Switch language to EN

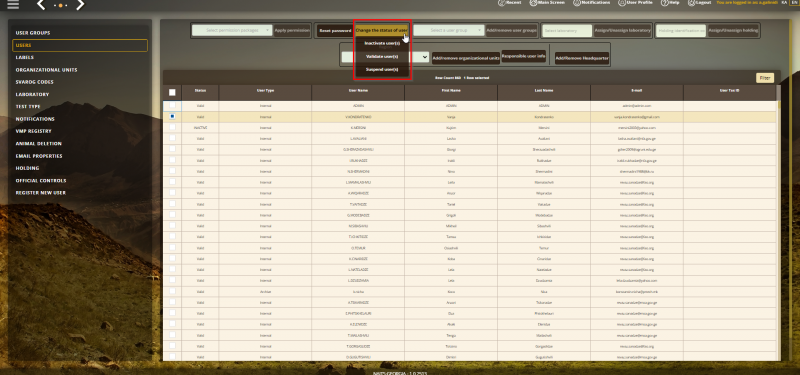[x=794, y=3]
